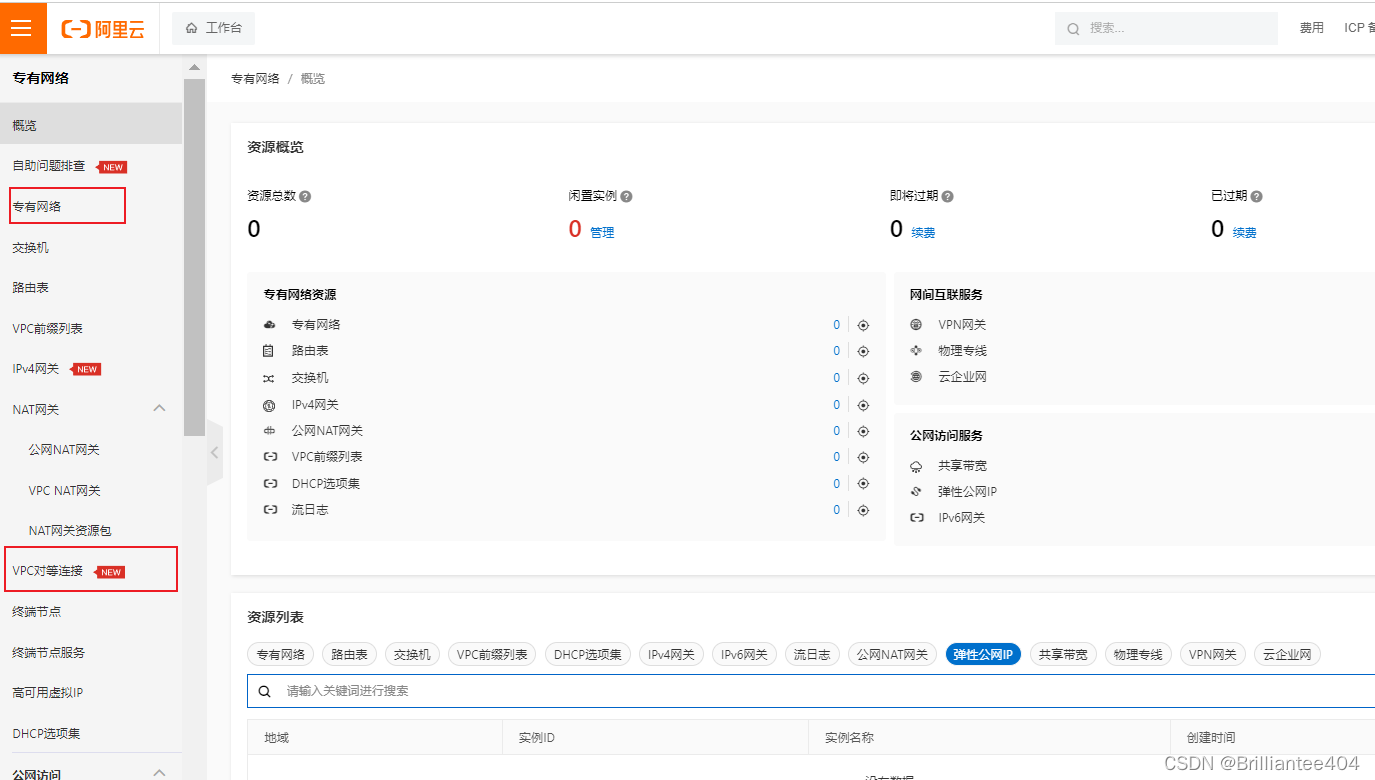This screenshot has width=1375, height=780.
Task: Click the Aliyun logo
Action: coord(103,29)
